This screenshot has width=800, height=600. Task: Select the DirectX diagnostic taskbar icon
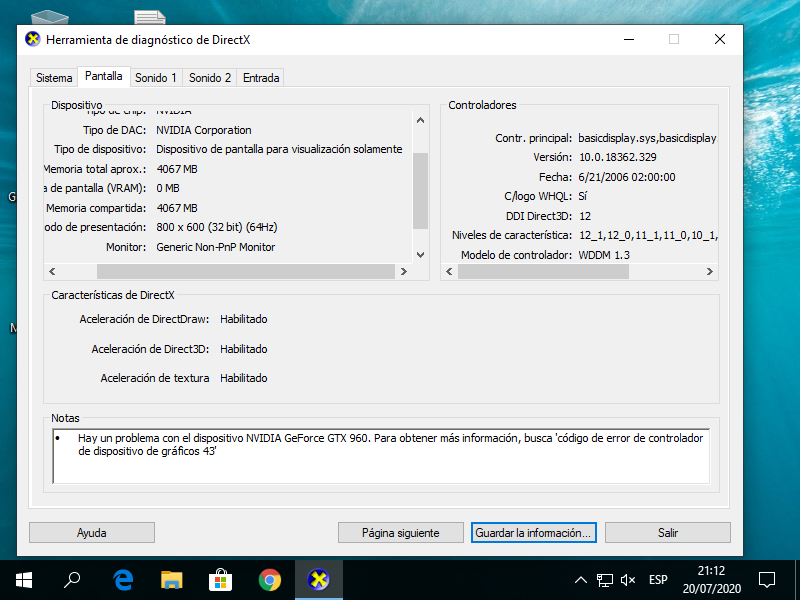(x=318, y=580)
